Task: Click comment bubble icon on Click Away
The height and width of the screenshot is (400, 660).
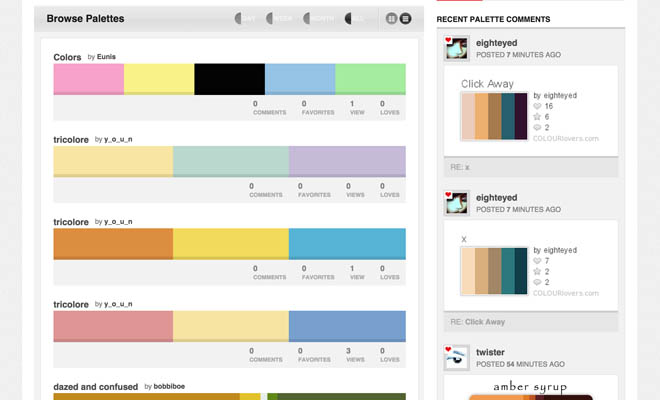Action: 537,128
